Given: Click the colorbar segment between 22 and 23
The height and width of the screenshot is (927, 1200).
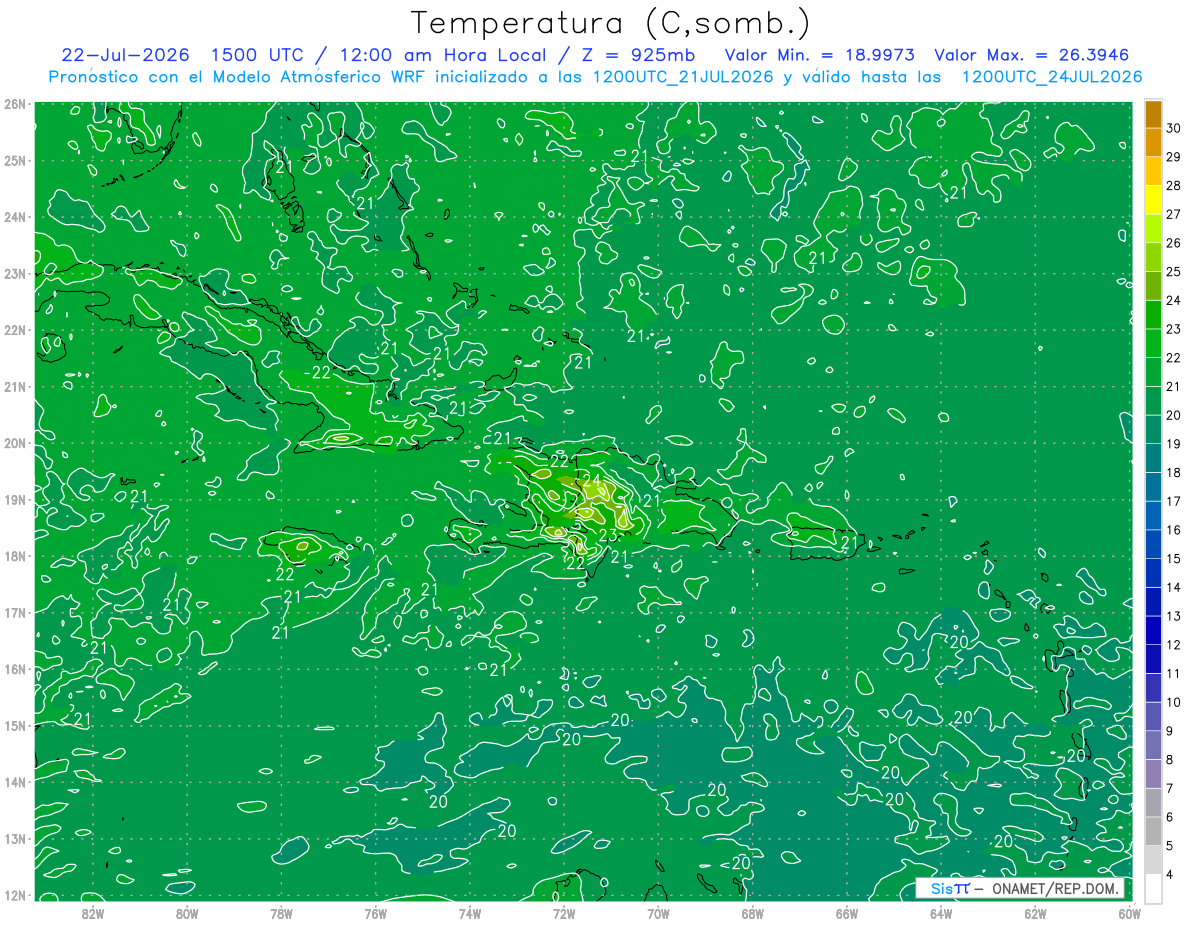Looking at the screenshot, I should point(1153,343).
